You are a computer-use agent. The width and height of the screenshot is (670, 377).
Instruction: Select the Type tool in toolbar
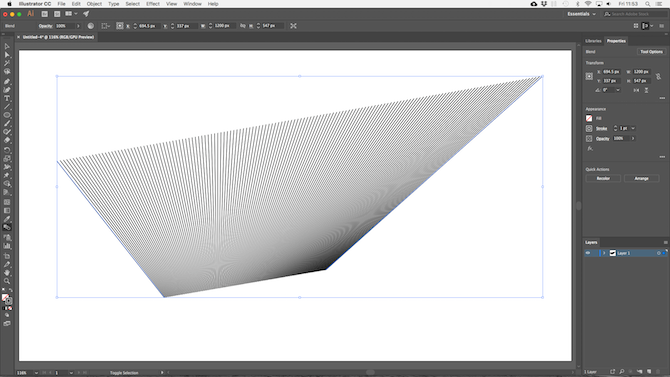coord(7,98)
